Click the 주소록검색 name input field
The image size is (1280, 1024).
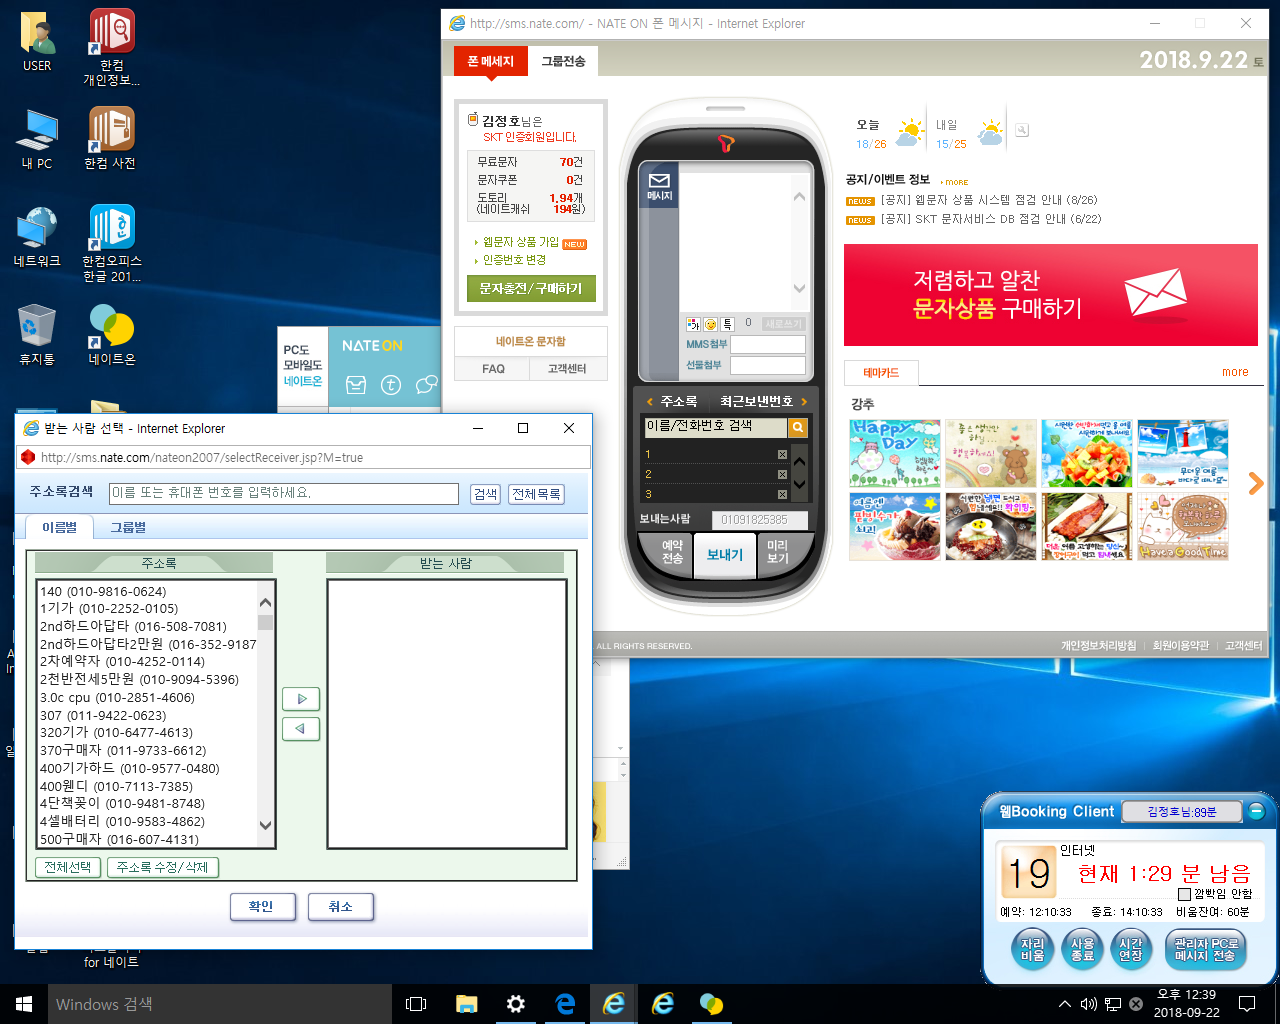pos(284,493)
